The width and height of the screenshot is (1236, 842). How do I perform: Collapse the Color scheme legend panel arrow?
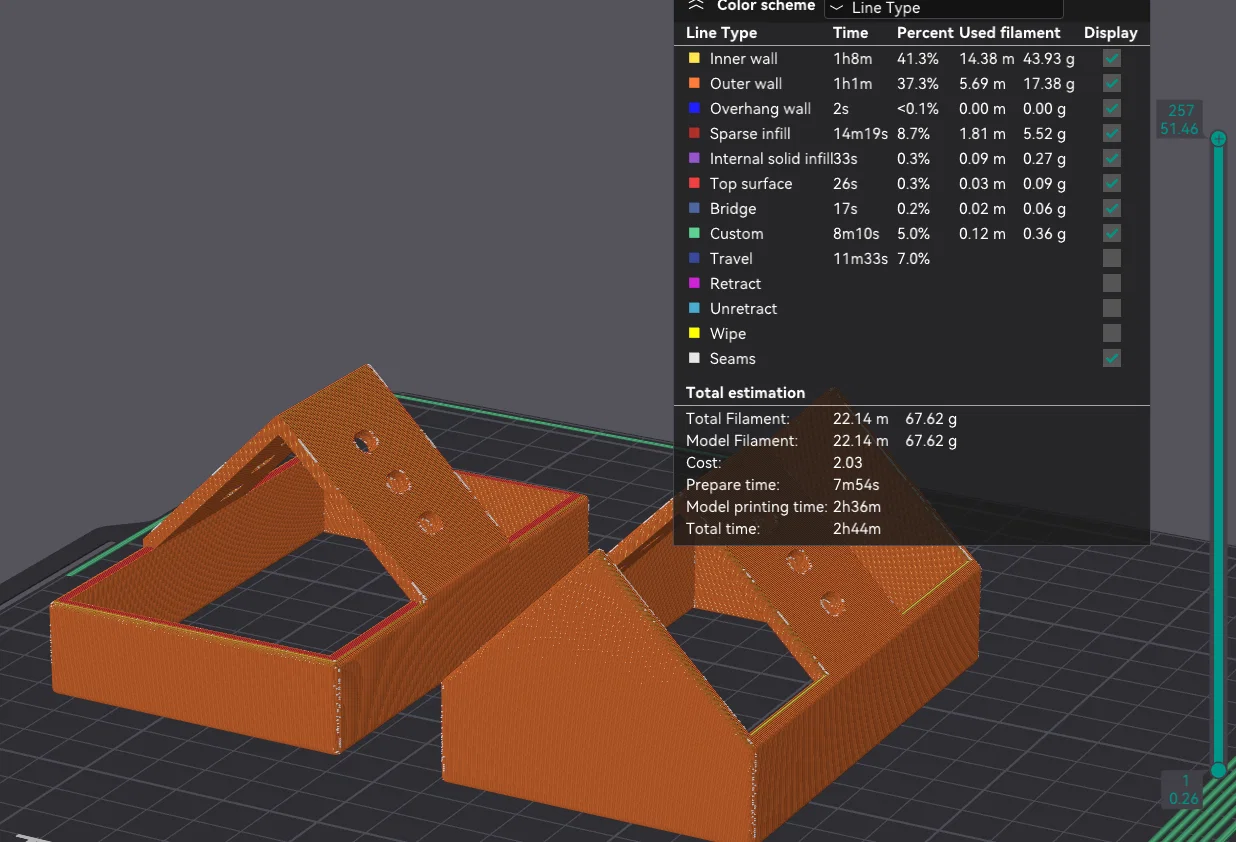coord(696,5)
